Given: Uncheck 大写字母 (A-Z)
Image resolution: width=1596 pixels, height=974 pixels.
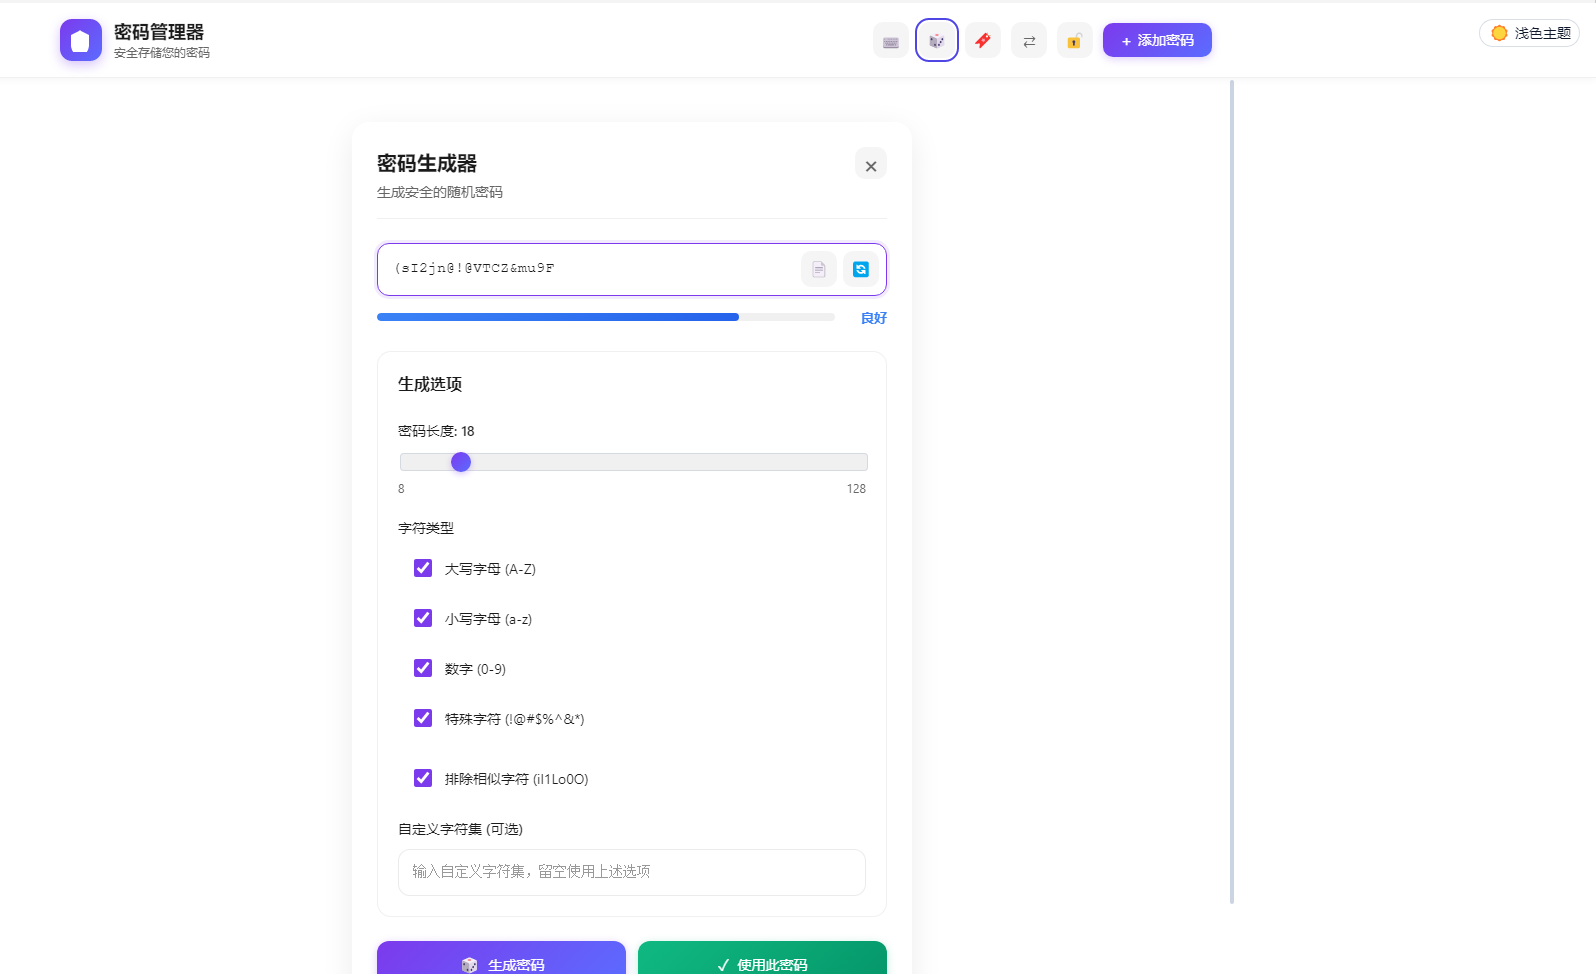Looking at the screenshot, I should tap(423, 568).
